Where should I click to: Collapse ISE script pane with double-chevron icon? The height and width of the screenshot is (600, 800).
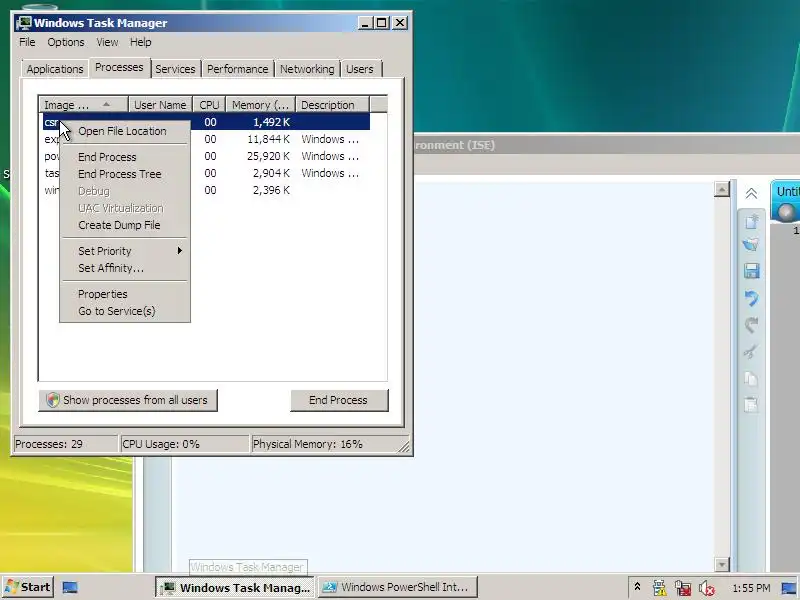click(751, 194)
